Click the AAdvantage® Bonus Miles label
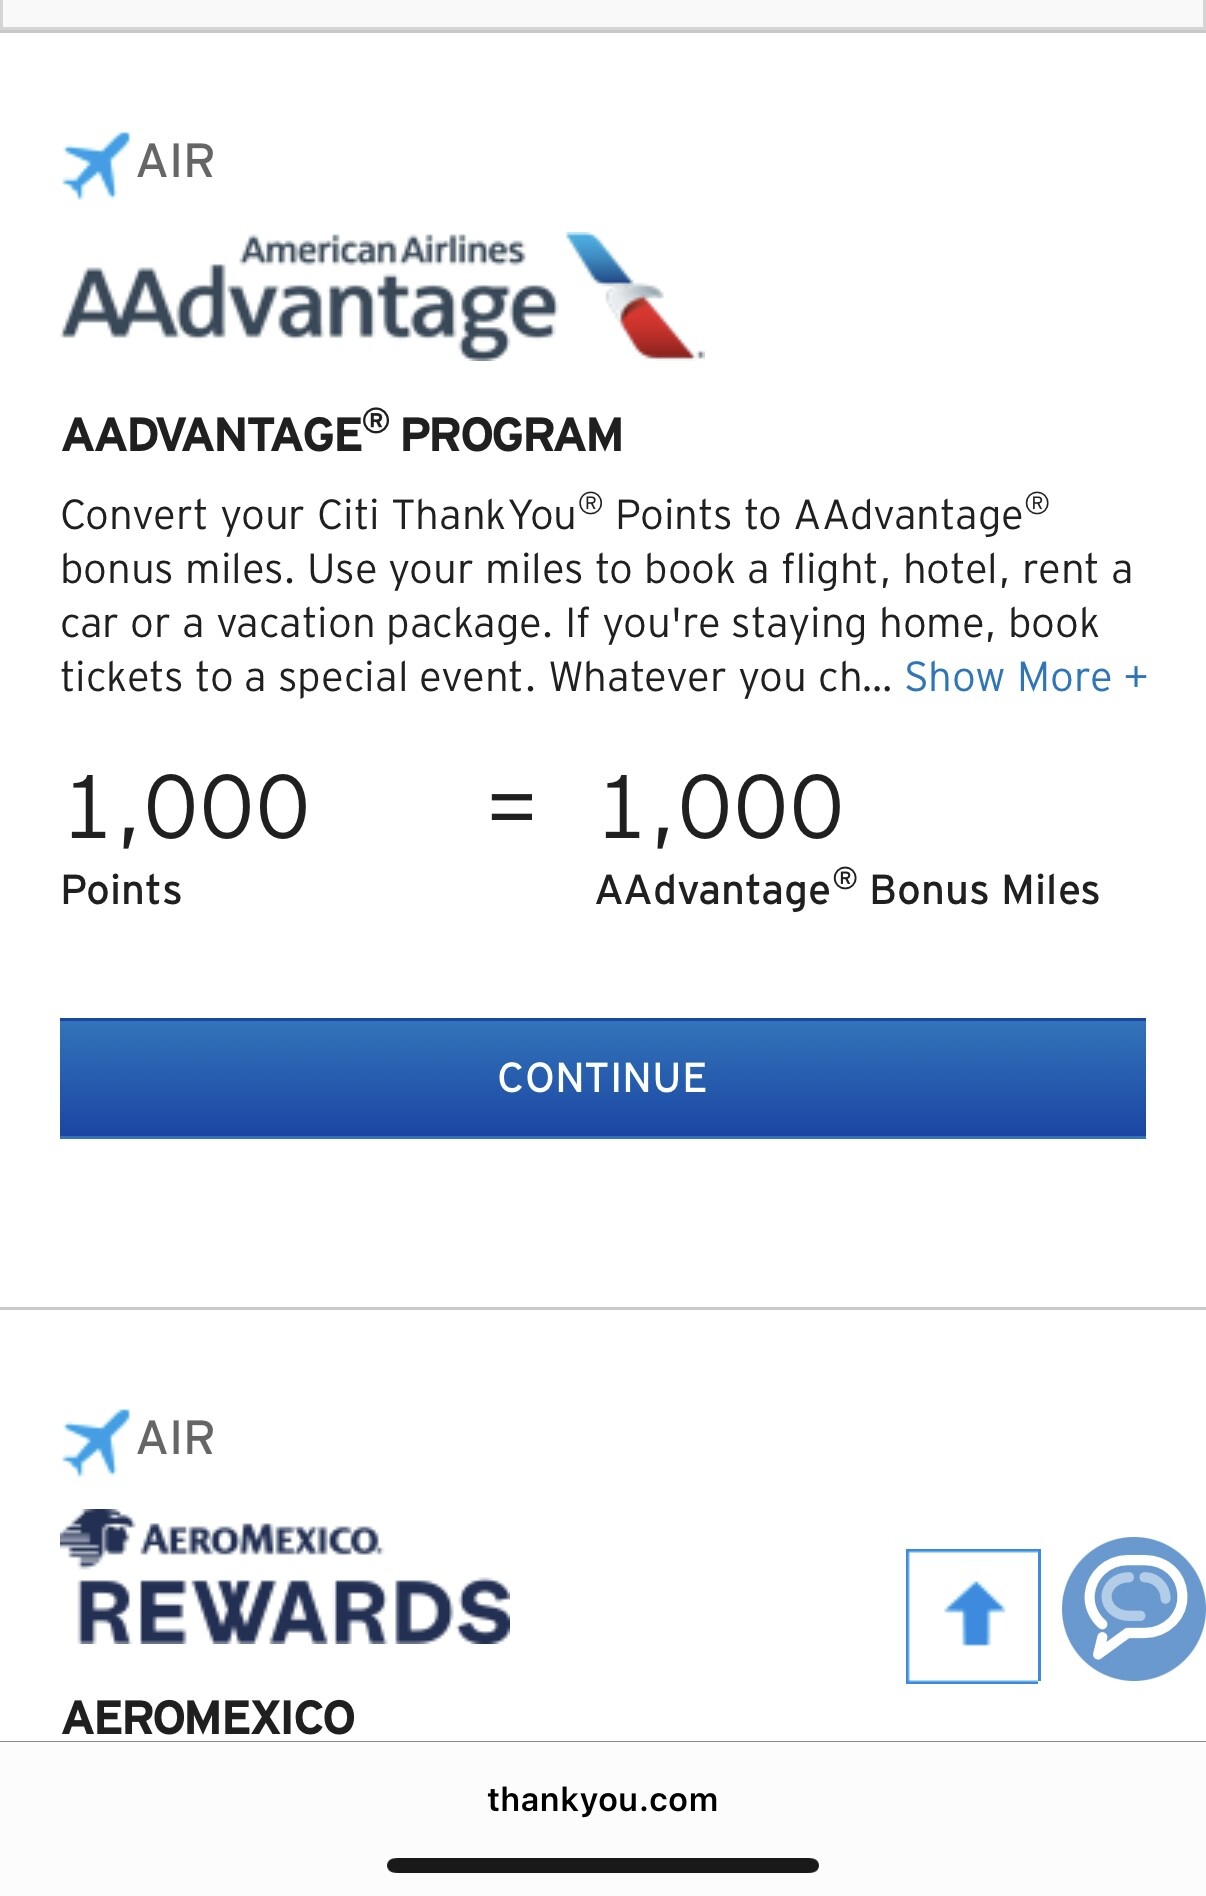Image resolution: width=1206 pixels, height=1896 pixels. point(848,889)
